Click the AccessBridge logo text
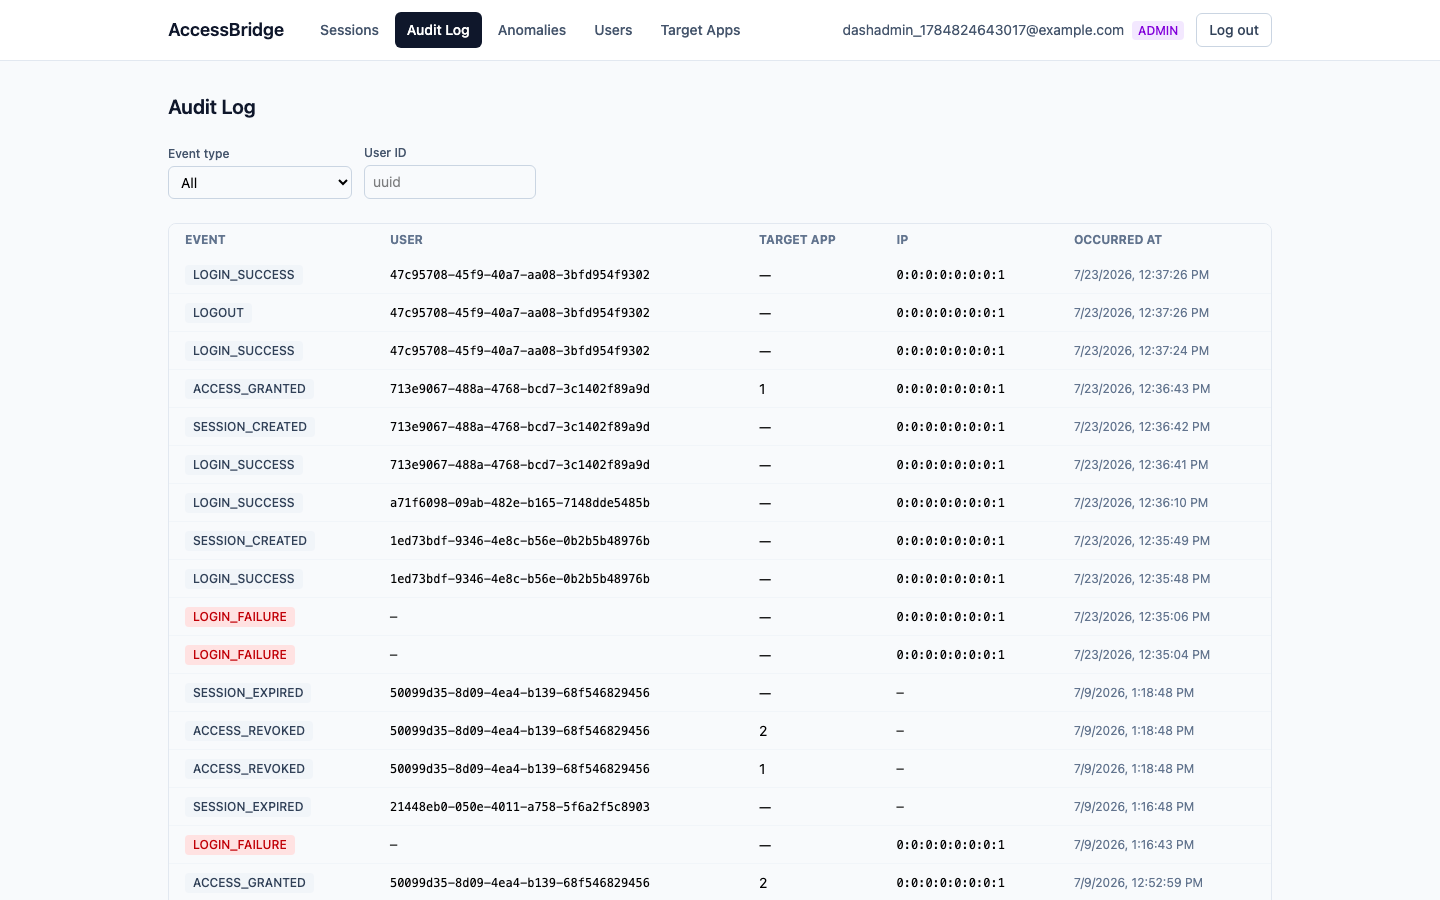The width and height of the screenshot is (1440, 900). (x=226, y=30)
